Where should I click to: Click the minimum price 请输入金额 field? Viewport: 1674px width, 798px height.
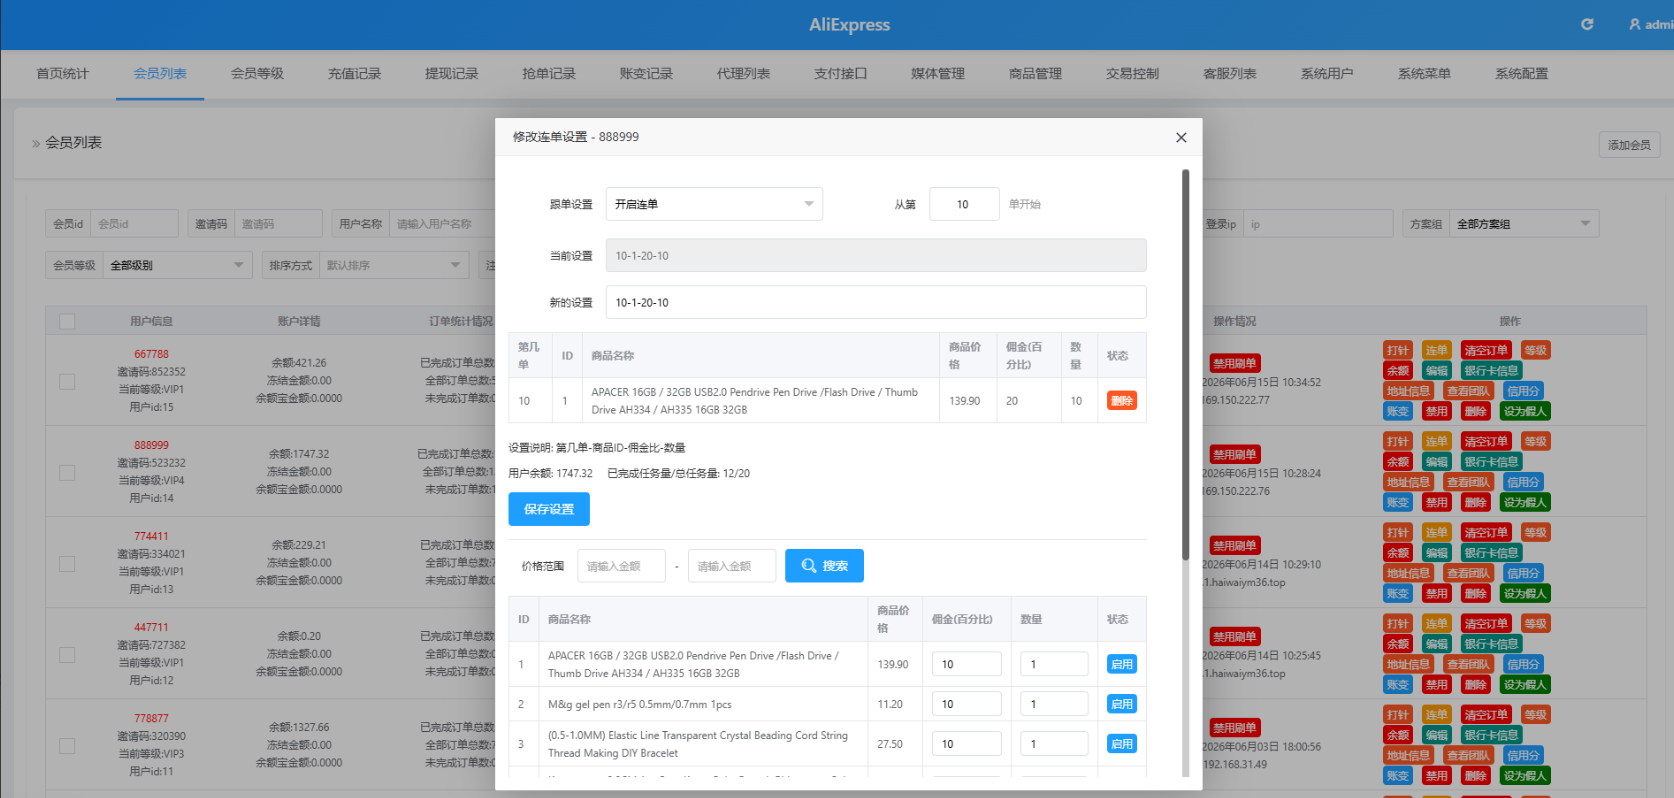click(x=621, y=566)
